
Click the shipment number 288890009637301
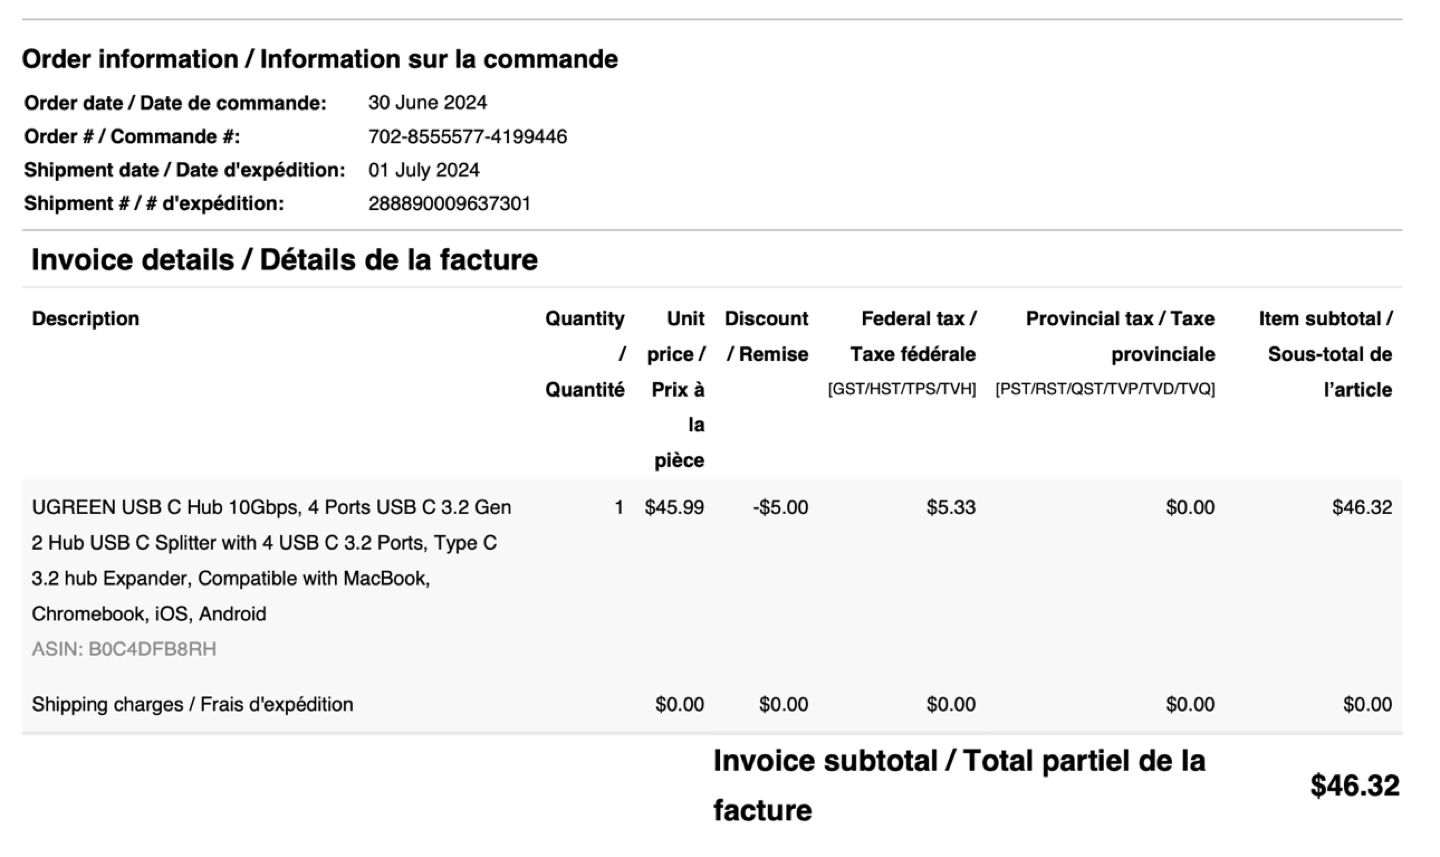point(449,203)
